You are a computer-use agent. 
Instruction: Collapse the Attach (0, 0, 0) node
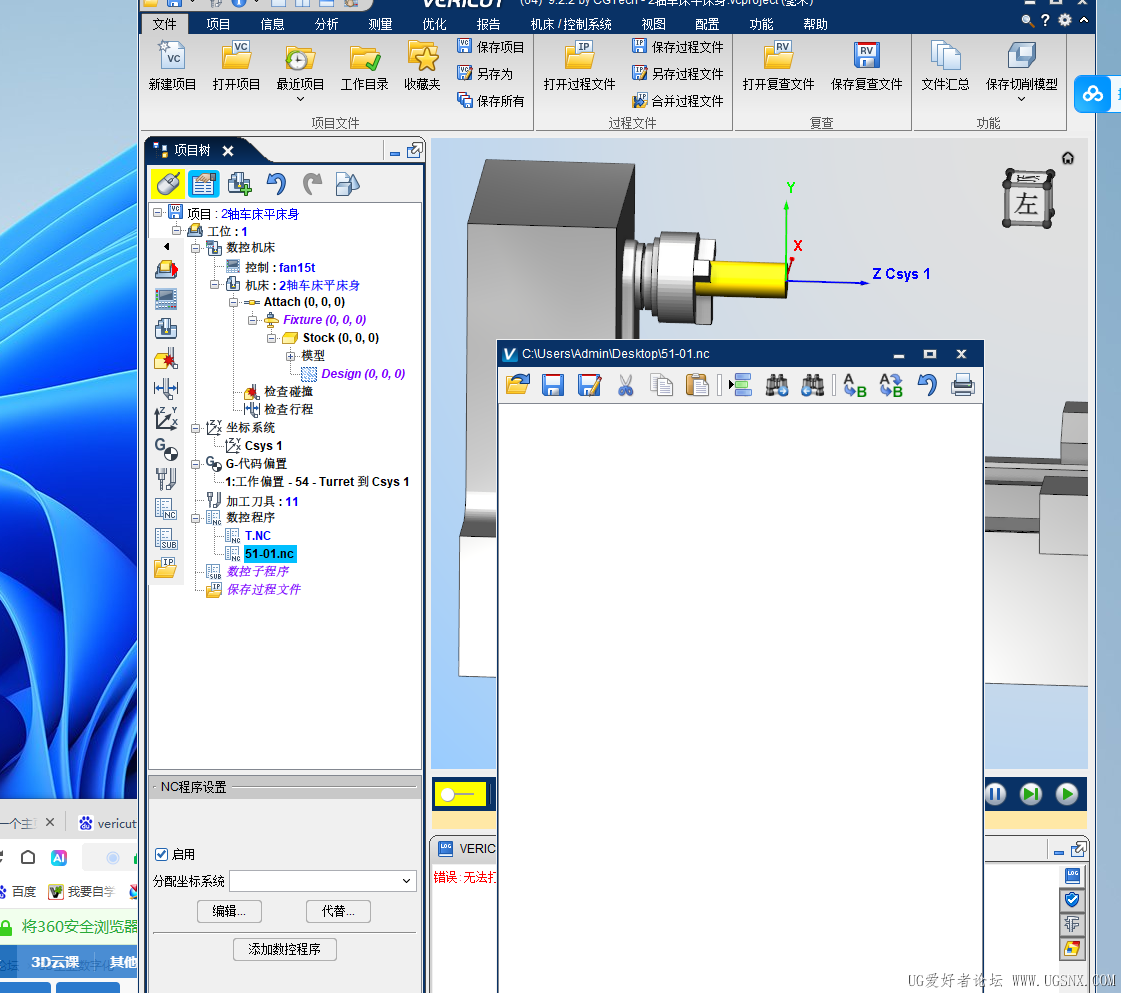(x=233, y=302)
